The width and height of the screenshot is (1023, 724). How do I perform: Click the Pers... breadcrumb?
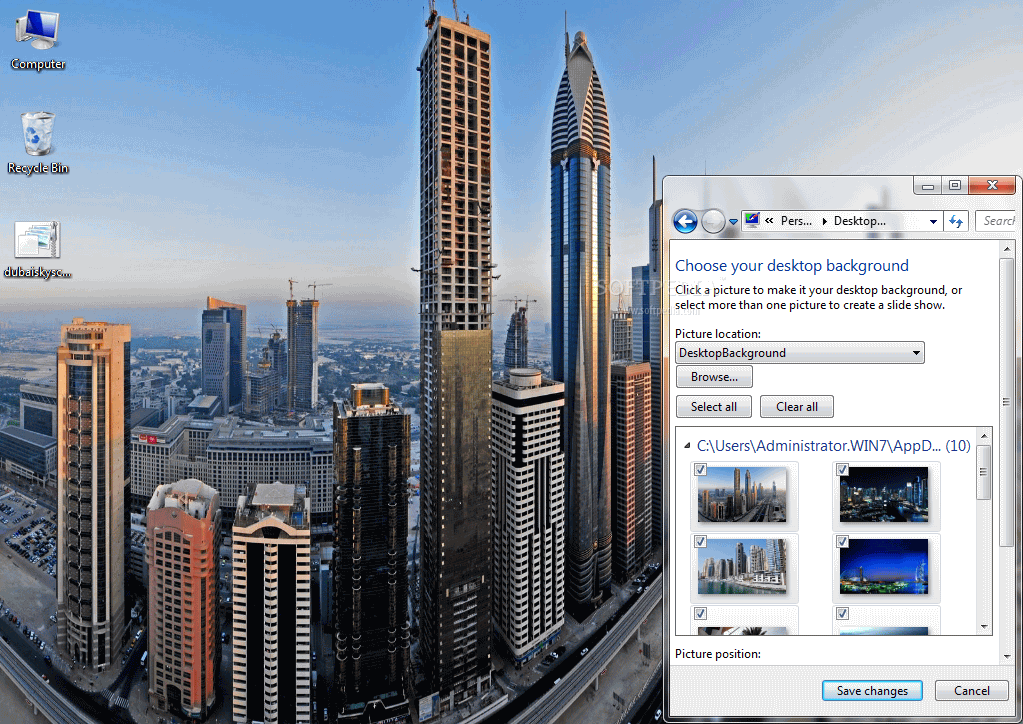pyautogui.click(x=796, y=221)
